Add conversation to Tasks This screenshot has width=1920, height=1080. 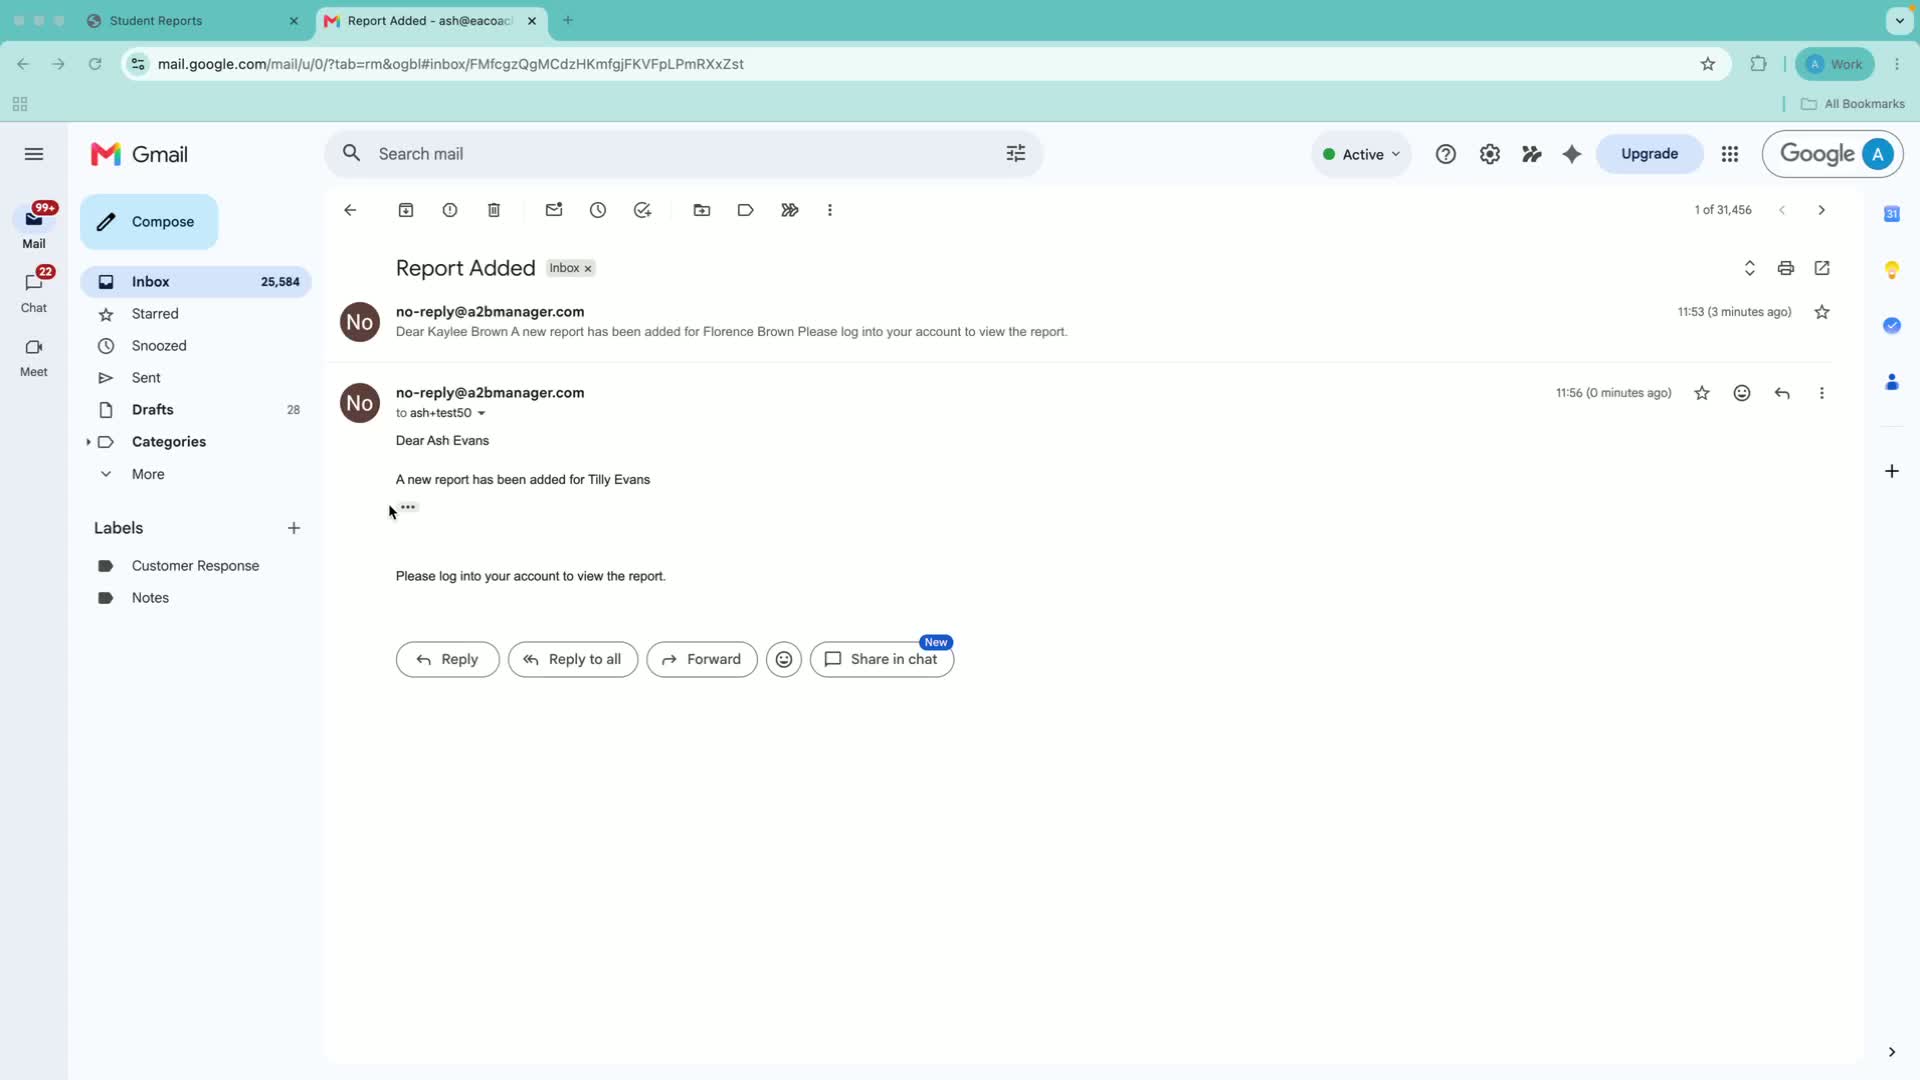pyautogui.click(x=642, y=210)
